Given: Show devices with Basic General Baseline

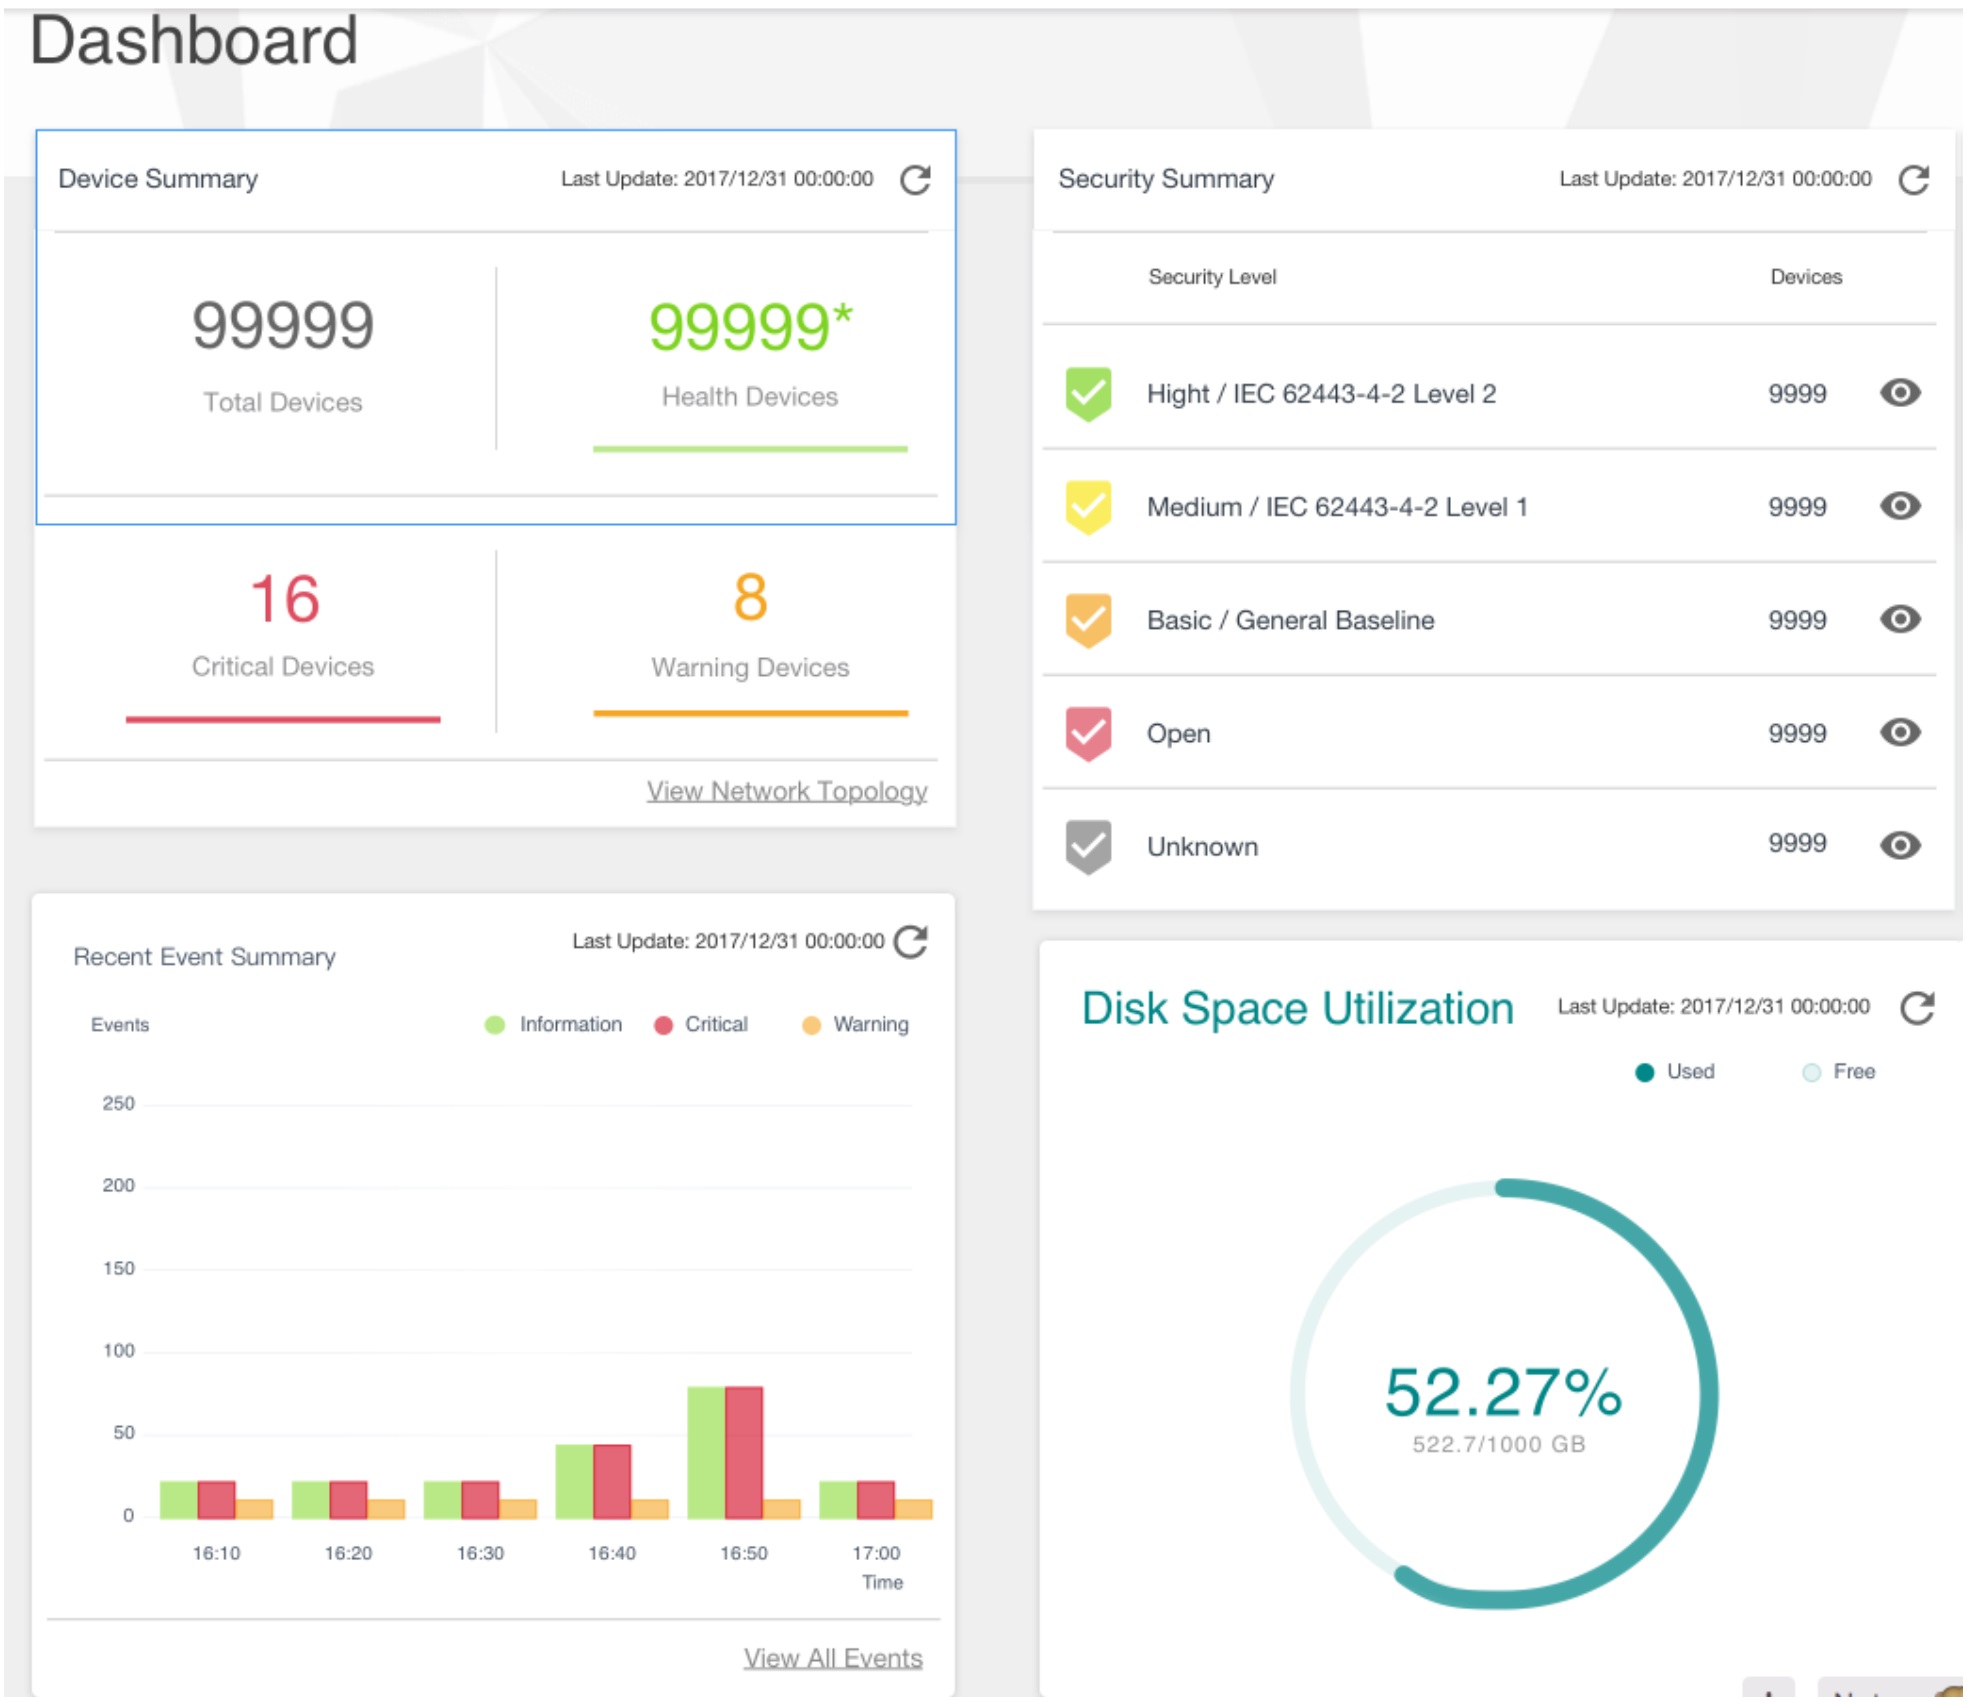Looking at the screenshot, I should [1899, 620].
